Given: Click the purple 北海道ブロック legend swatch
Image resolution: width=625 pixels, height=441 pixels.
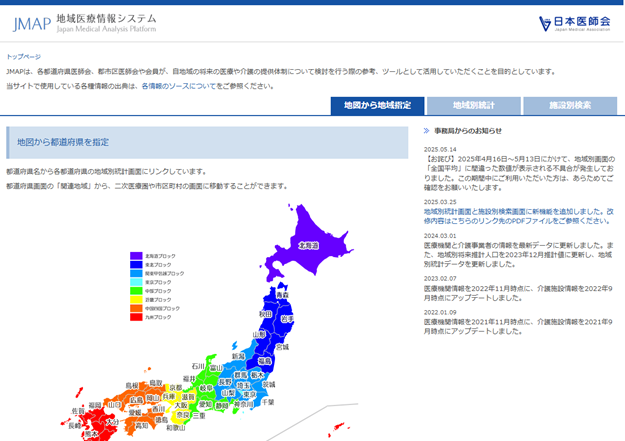Looking at the screenshot, I should [136, 256].
